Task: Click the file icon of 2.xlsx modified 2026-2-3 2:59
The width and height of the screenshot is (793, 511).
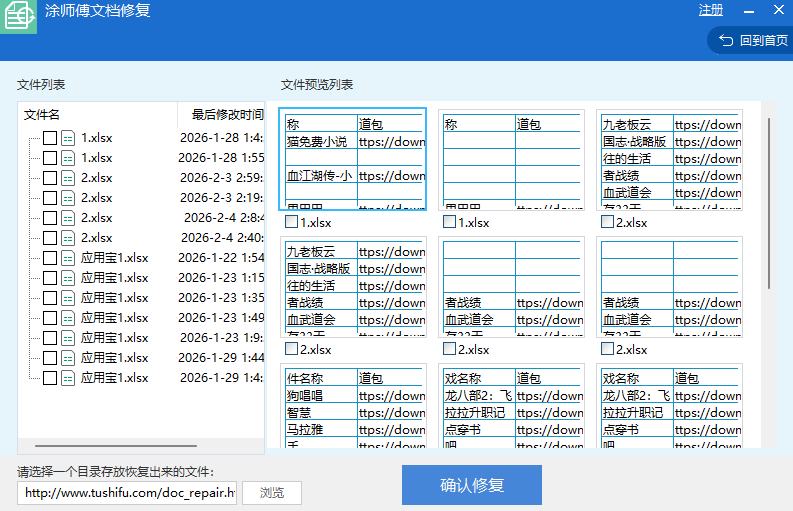Action: click(x=68, y=178)
